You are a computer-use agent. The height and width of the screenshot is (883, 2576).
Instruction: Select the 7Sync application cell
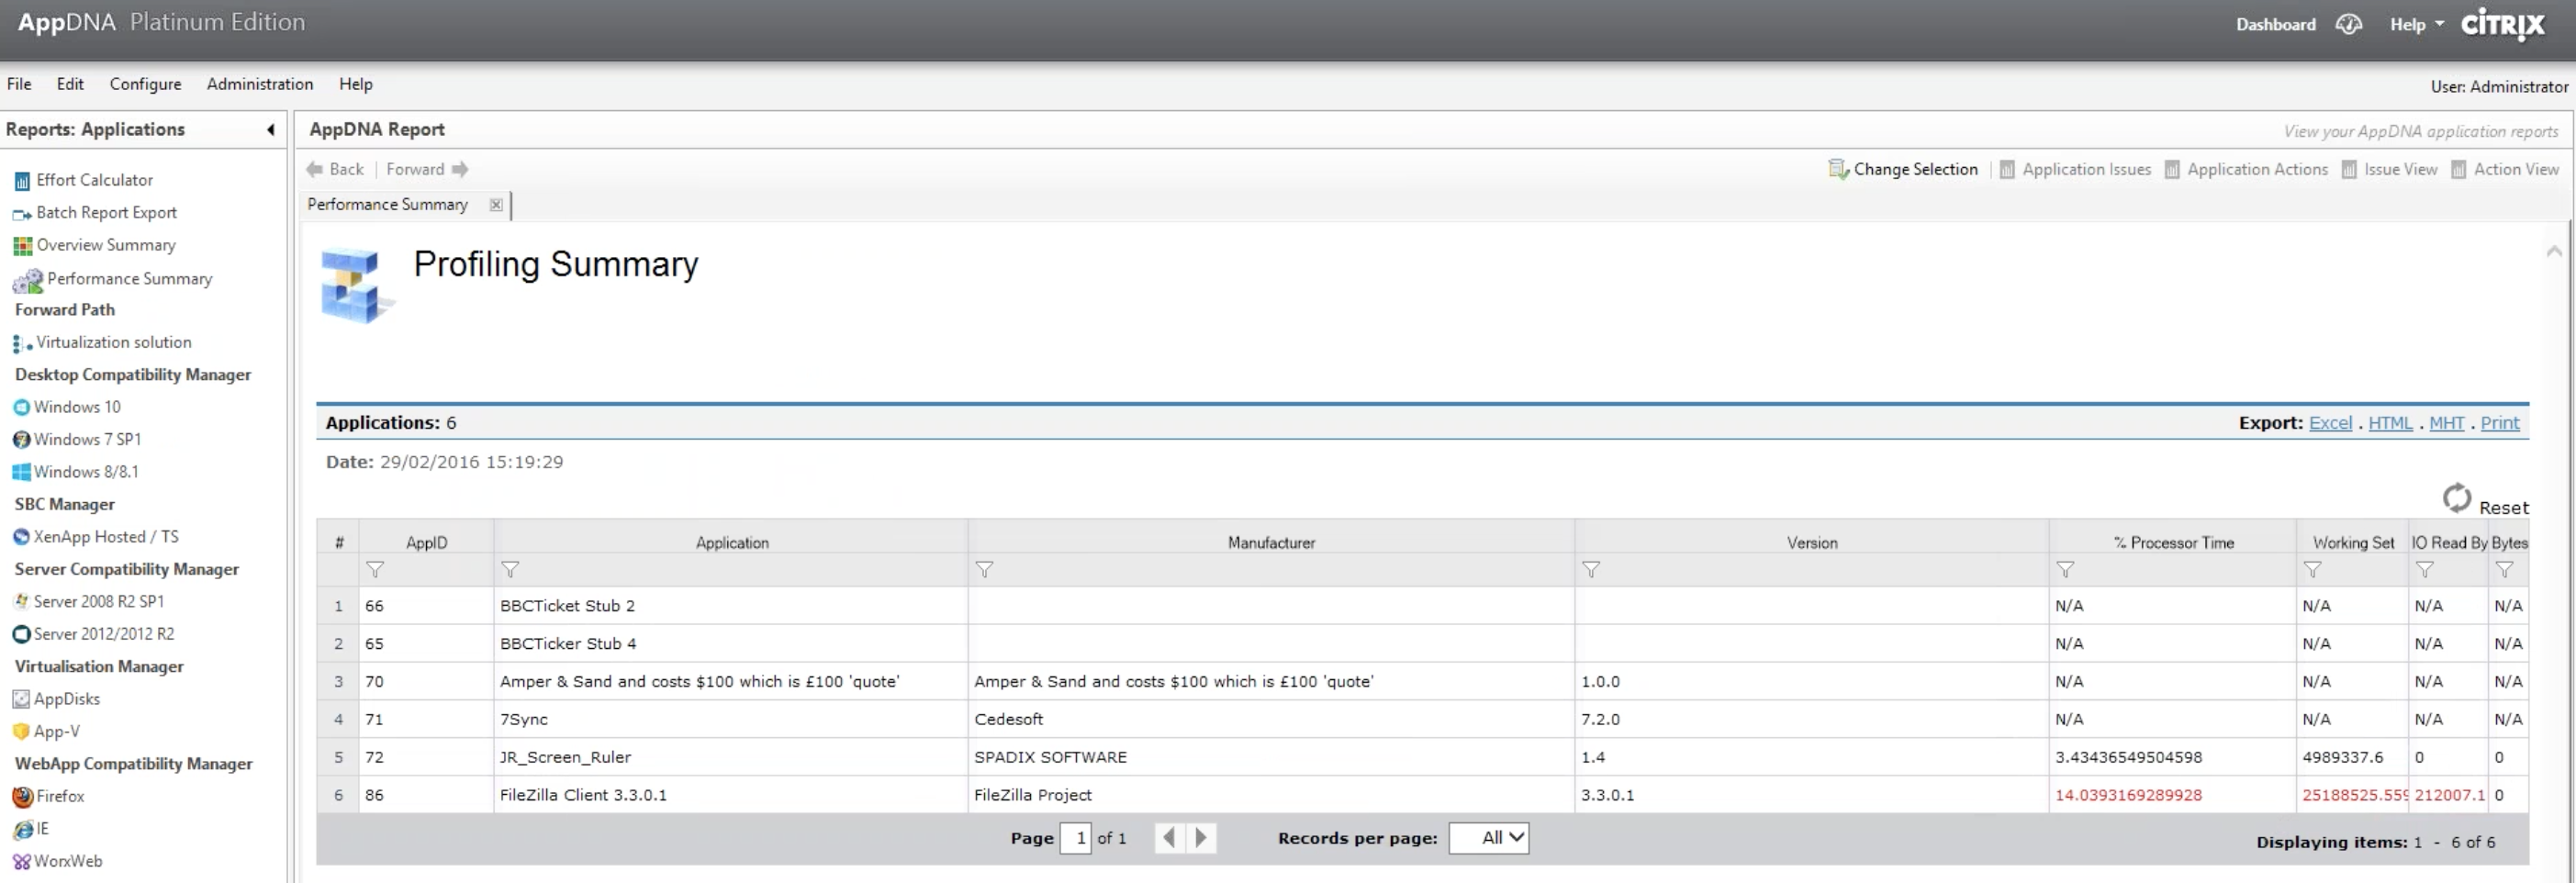coord(730,720)
